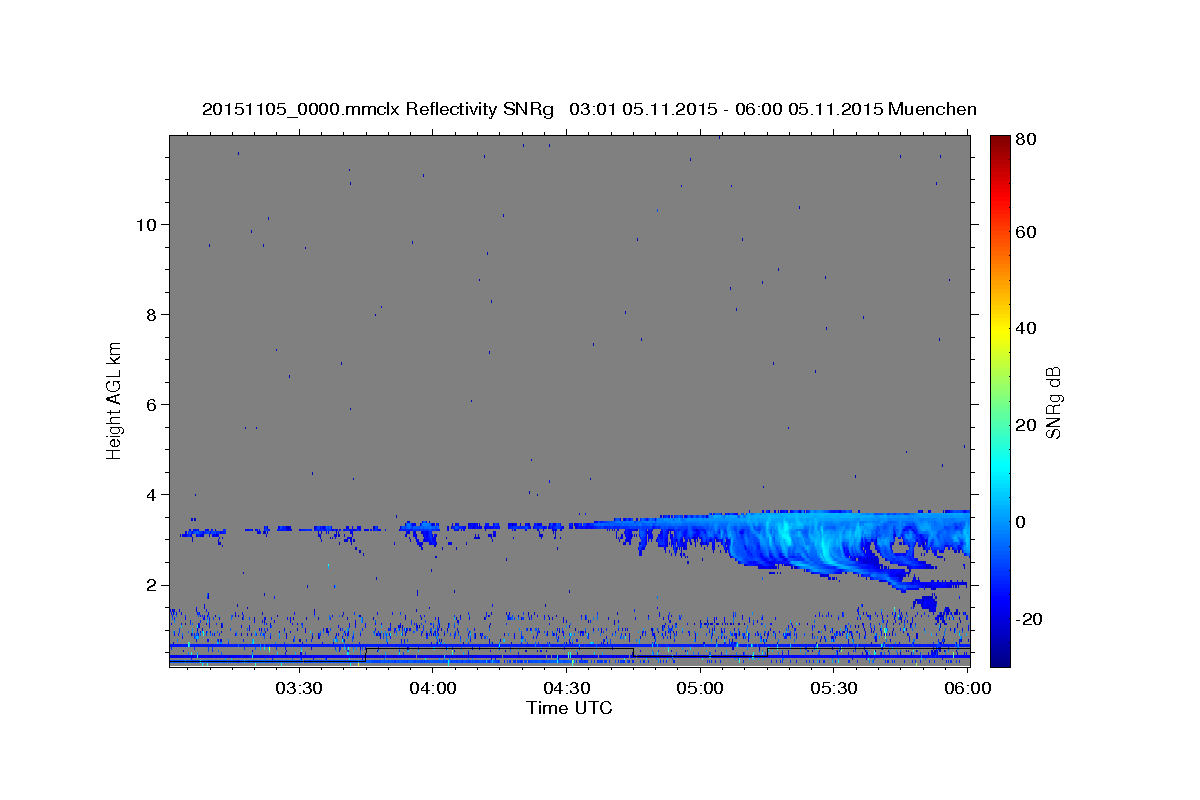Image resolution: width=1200 pixels, height=800 pixels.
Task: Click the colorbar value 60
Action: pyautogui.click(x=1026, y=232)
